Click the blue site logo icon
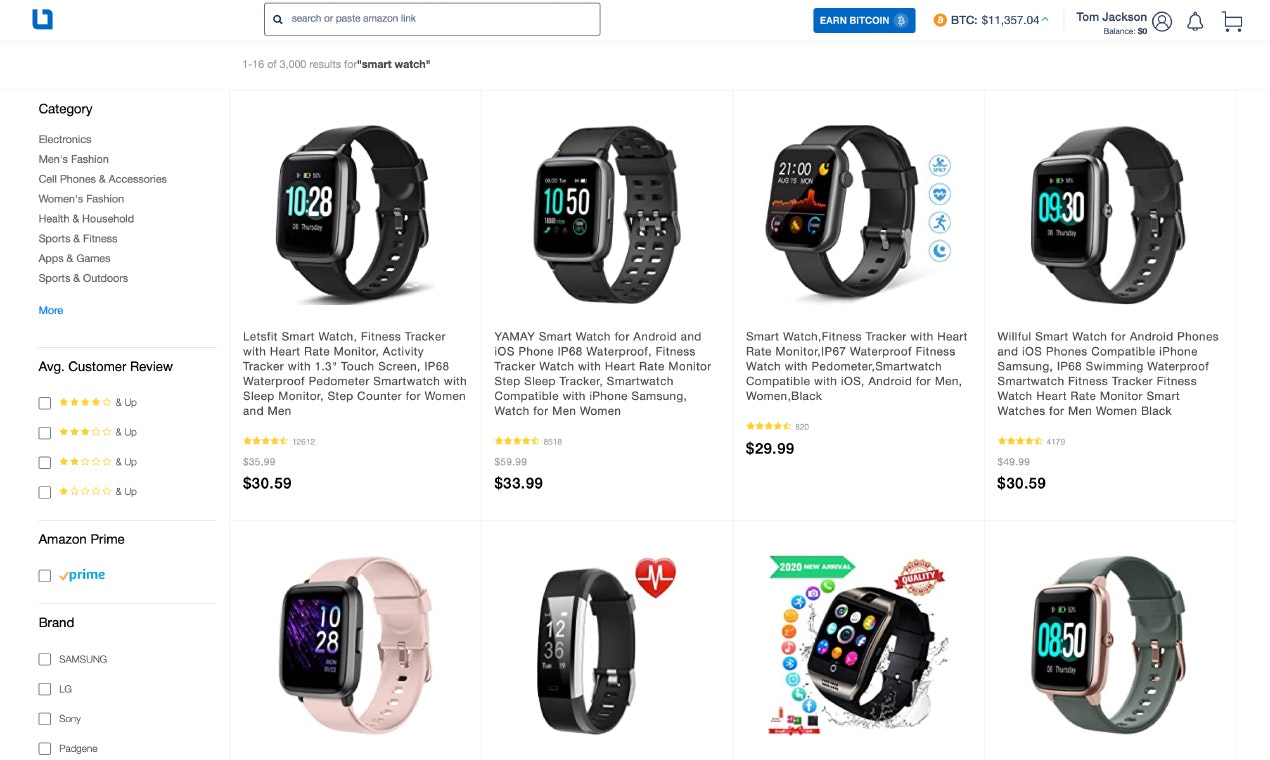1270x760 pixels. [42, 19]
